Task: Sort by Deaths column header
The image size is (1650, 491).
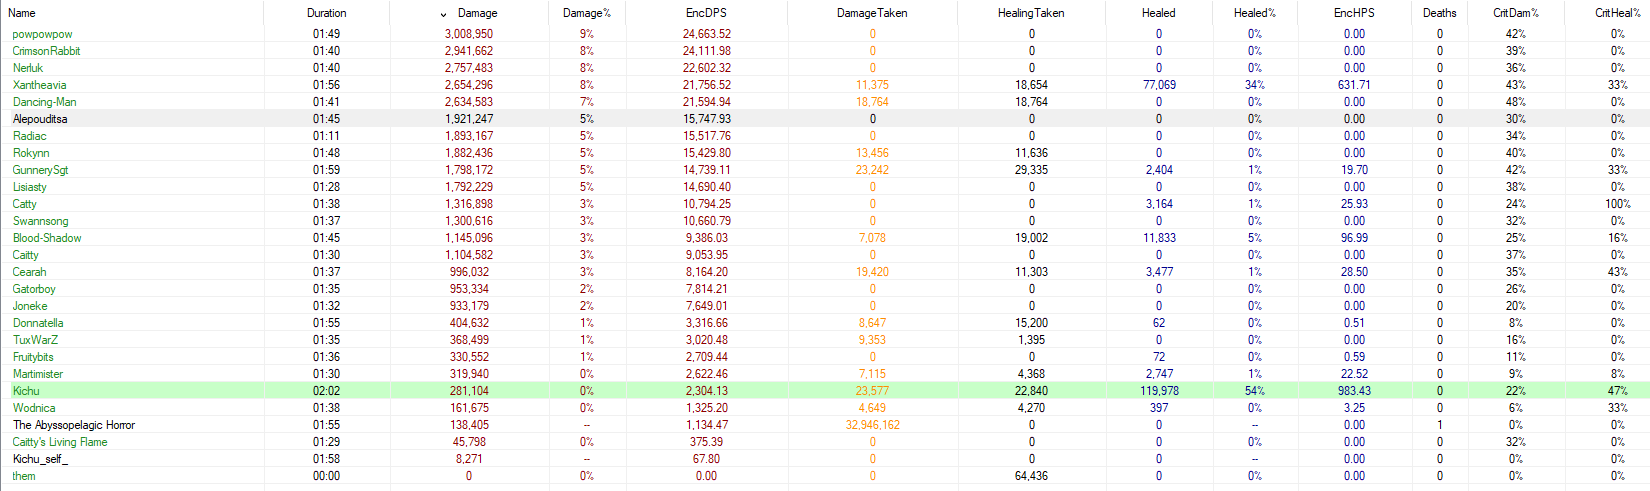Action: click(1439, 13)
